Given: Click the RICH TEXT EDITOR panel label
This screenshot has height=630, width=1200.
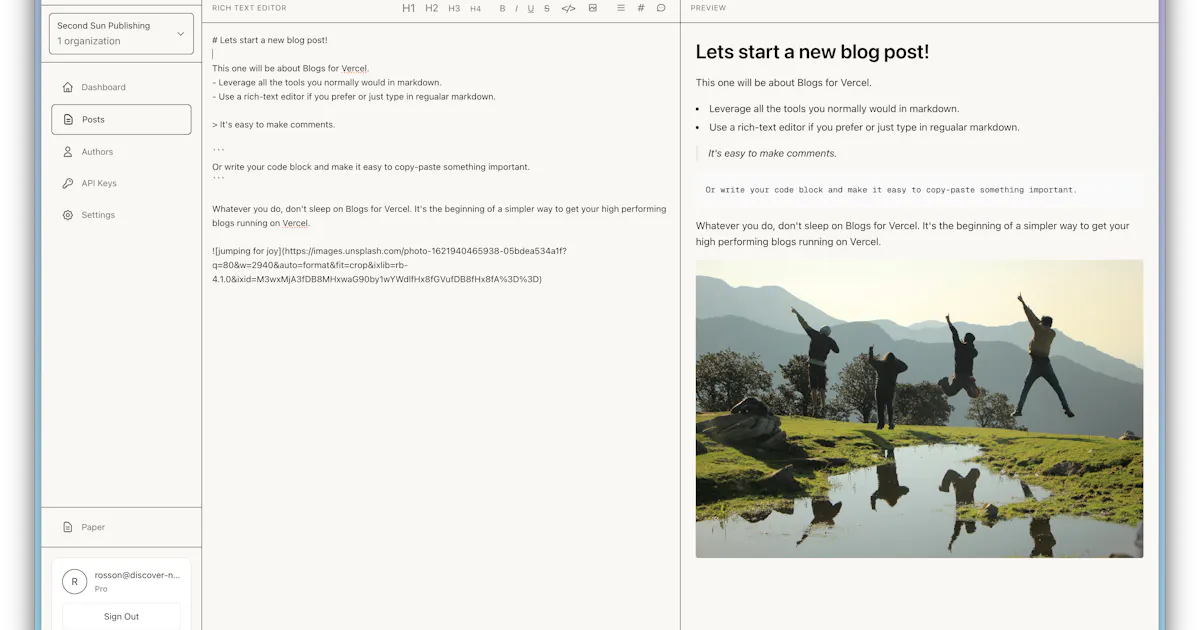Looking at the screenshot, I should click(x=249, y=8).
